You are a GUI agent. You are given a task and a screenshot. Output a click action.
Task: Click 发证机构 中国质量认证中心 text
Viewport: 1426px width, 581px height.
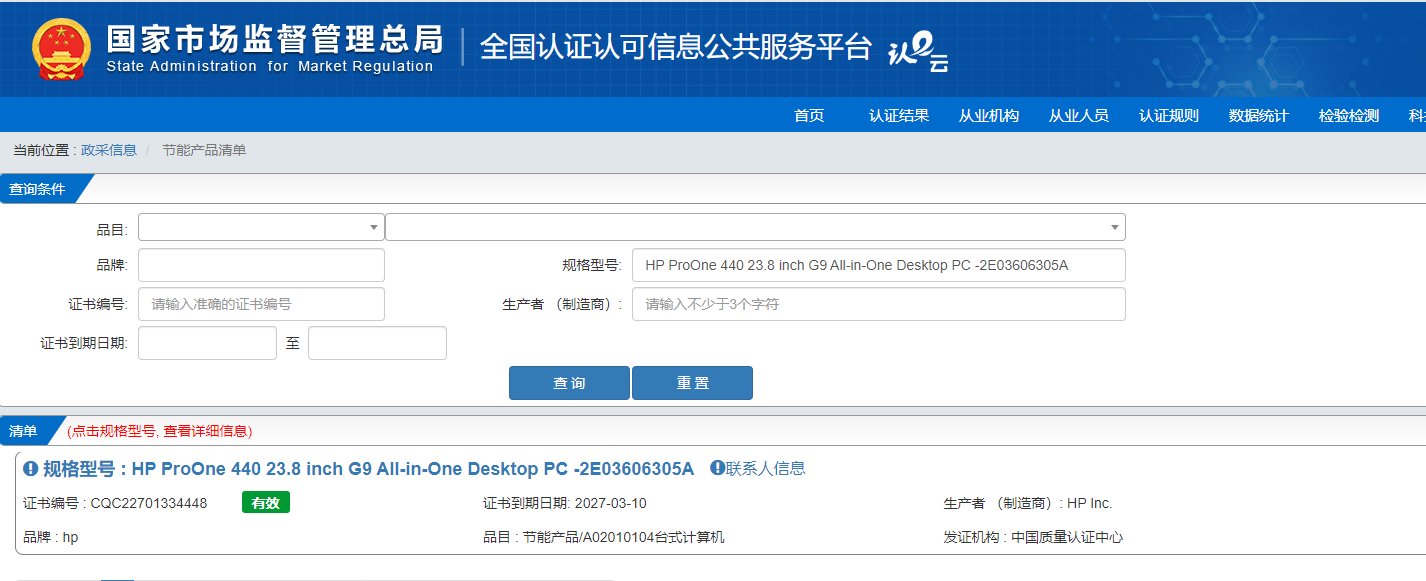pyautogui.click(x=1033, y=537)
